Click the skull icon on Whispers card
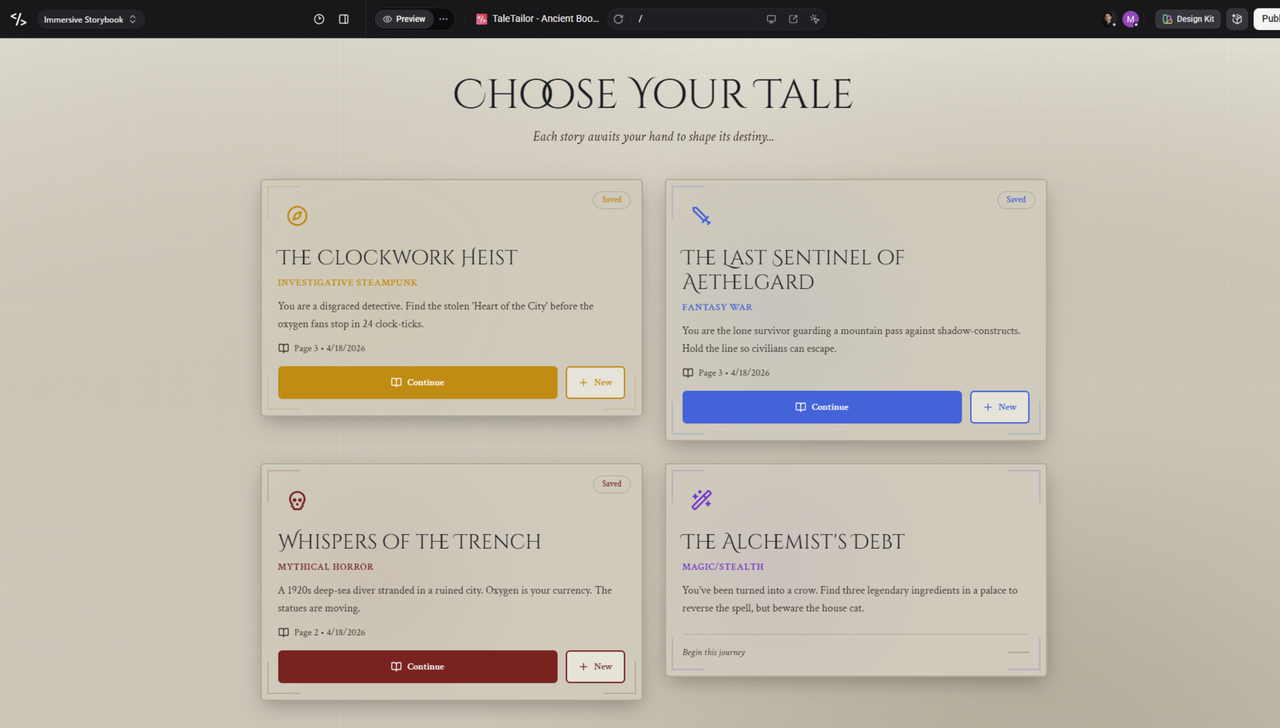 click(x=297, y=500)
